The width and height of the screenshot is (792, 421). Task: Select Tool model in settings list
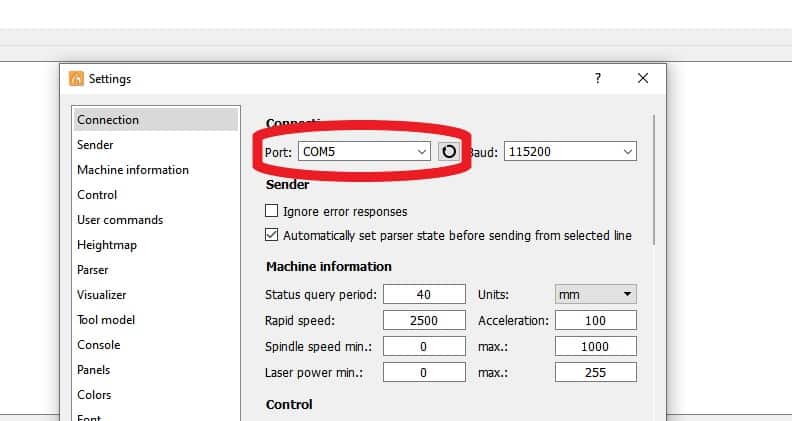[x=156, y=320]
